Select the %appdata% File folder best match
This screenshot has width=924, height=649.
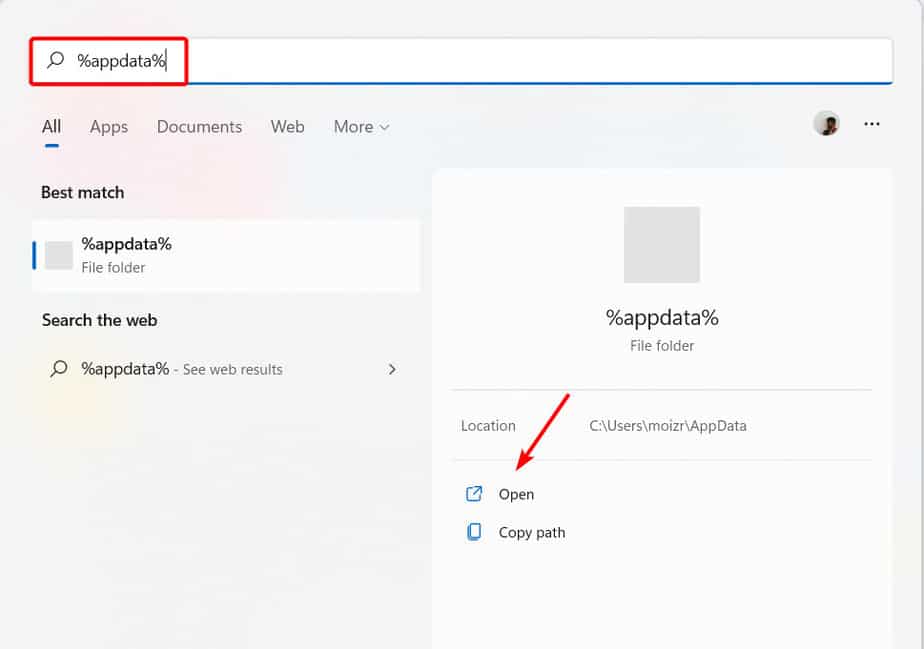pos(226,255)
